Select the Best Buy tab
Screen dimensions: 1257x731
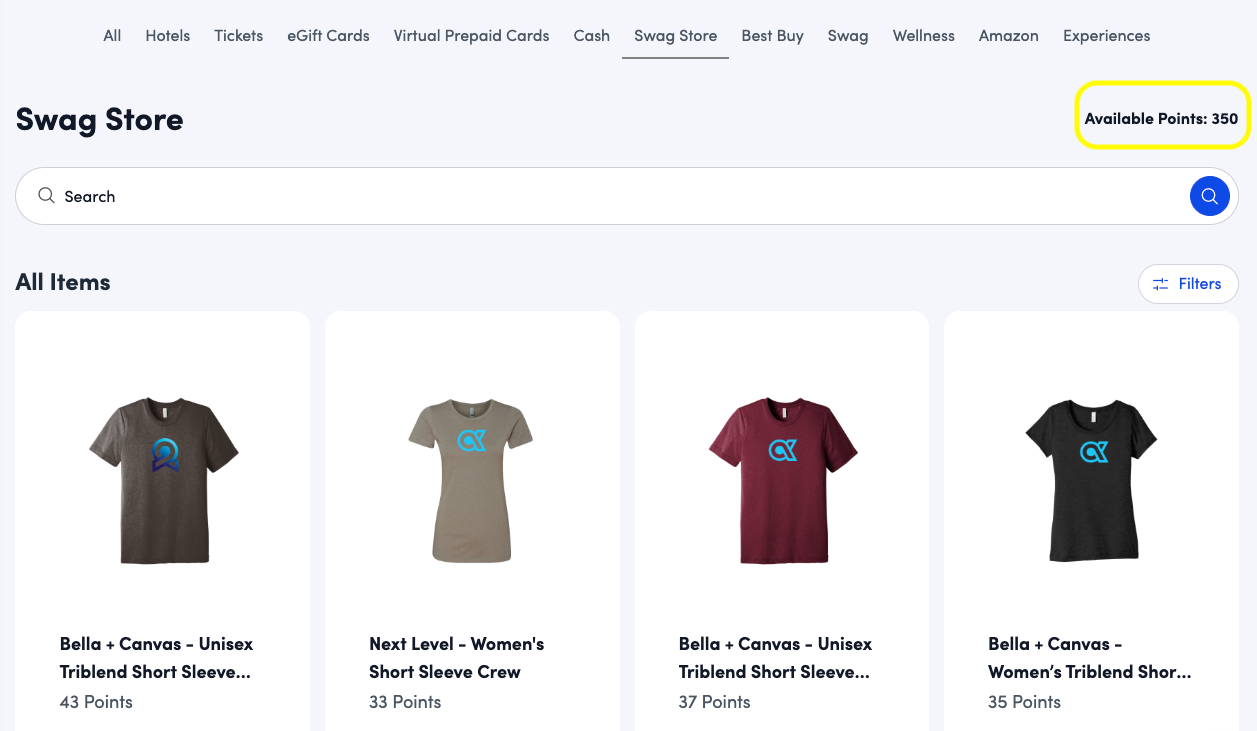(772, 36)
